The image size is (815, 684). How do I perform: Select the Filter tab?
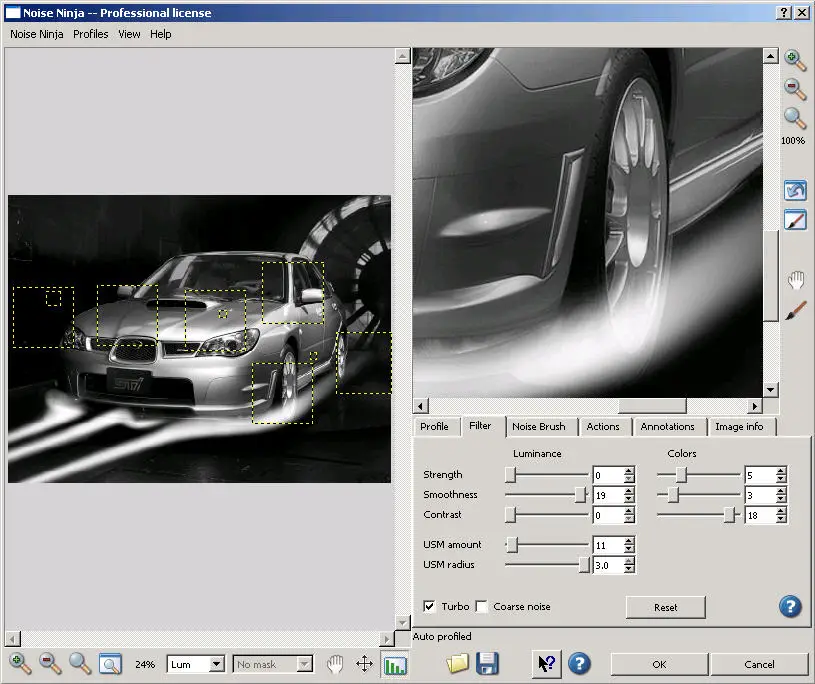[x=480, y=426]
